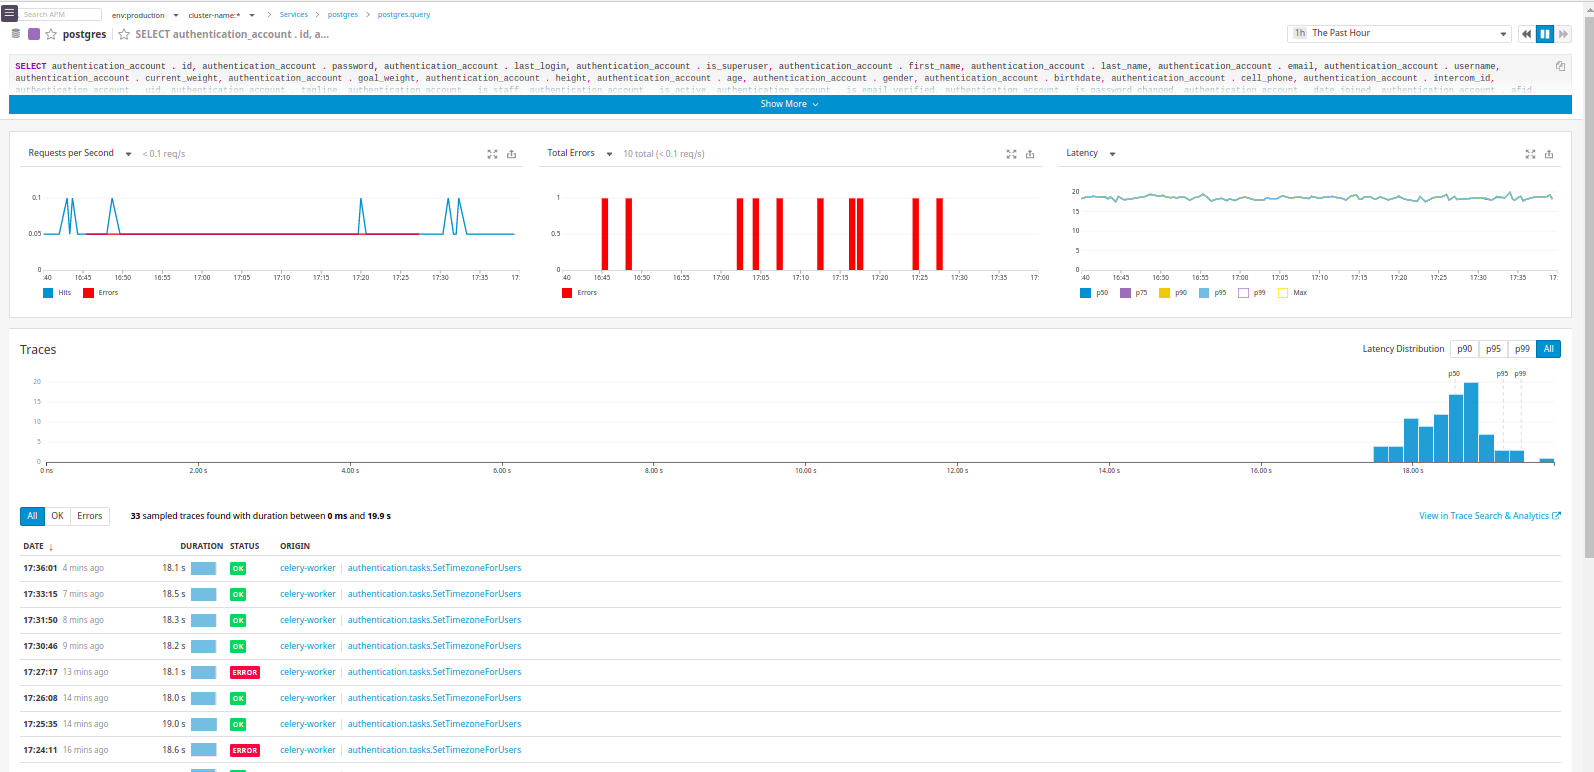1594x772 pixels.
Task: Toggle p90 series in Latency legend
Action: (x=1173, y=293)
